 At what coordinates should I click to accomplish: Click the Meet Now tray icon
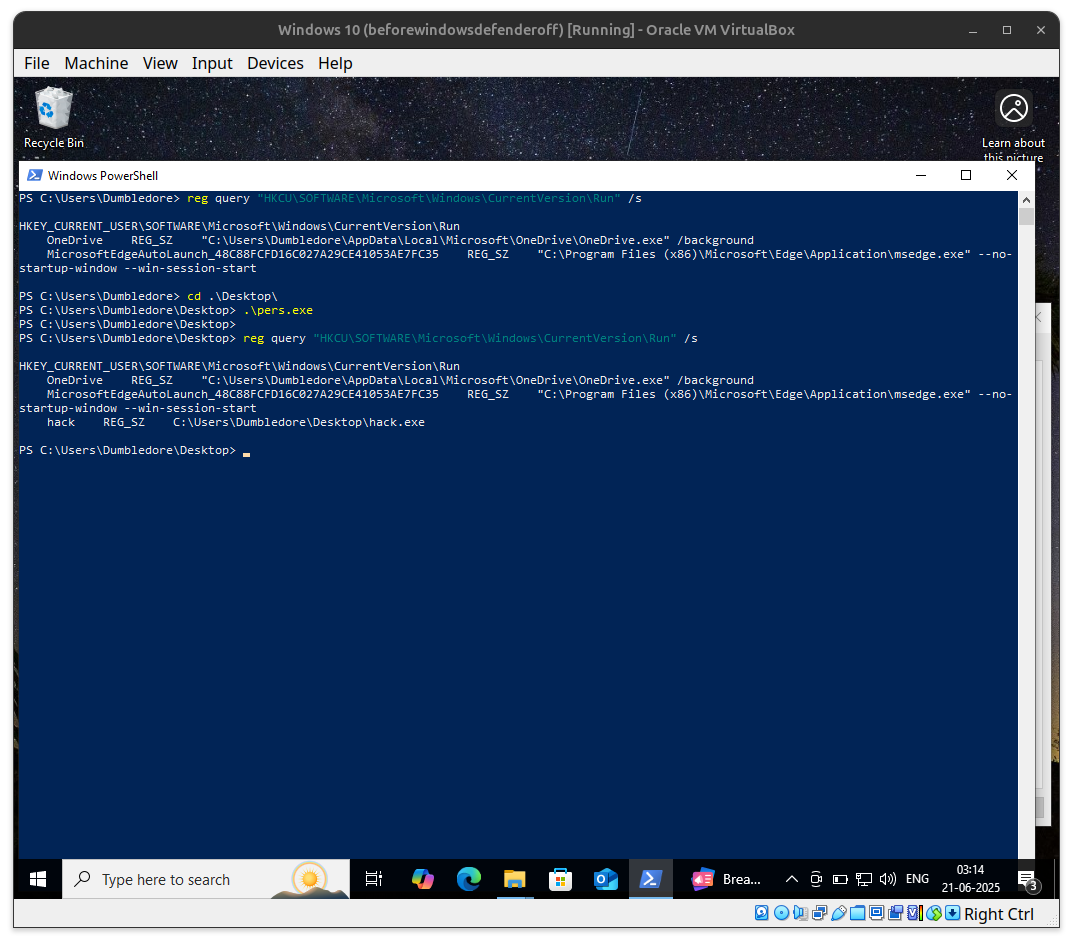(816, 879)
